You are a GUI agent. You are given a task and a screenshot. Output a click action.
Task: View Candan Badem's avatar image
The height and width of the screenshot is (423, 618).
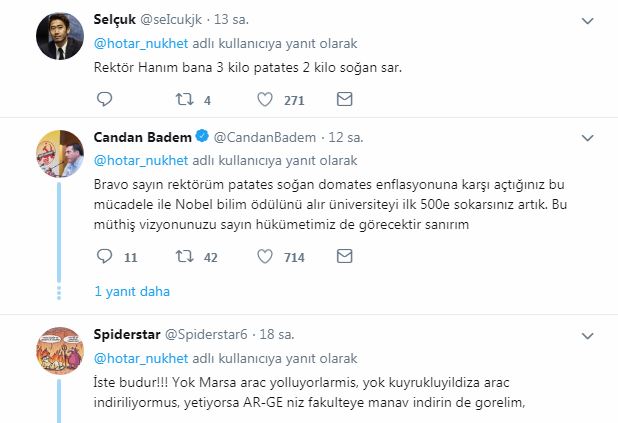[59, 153]
